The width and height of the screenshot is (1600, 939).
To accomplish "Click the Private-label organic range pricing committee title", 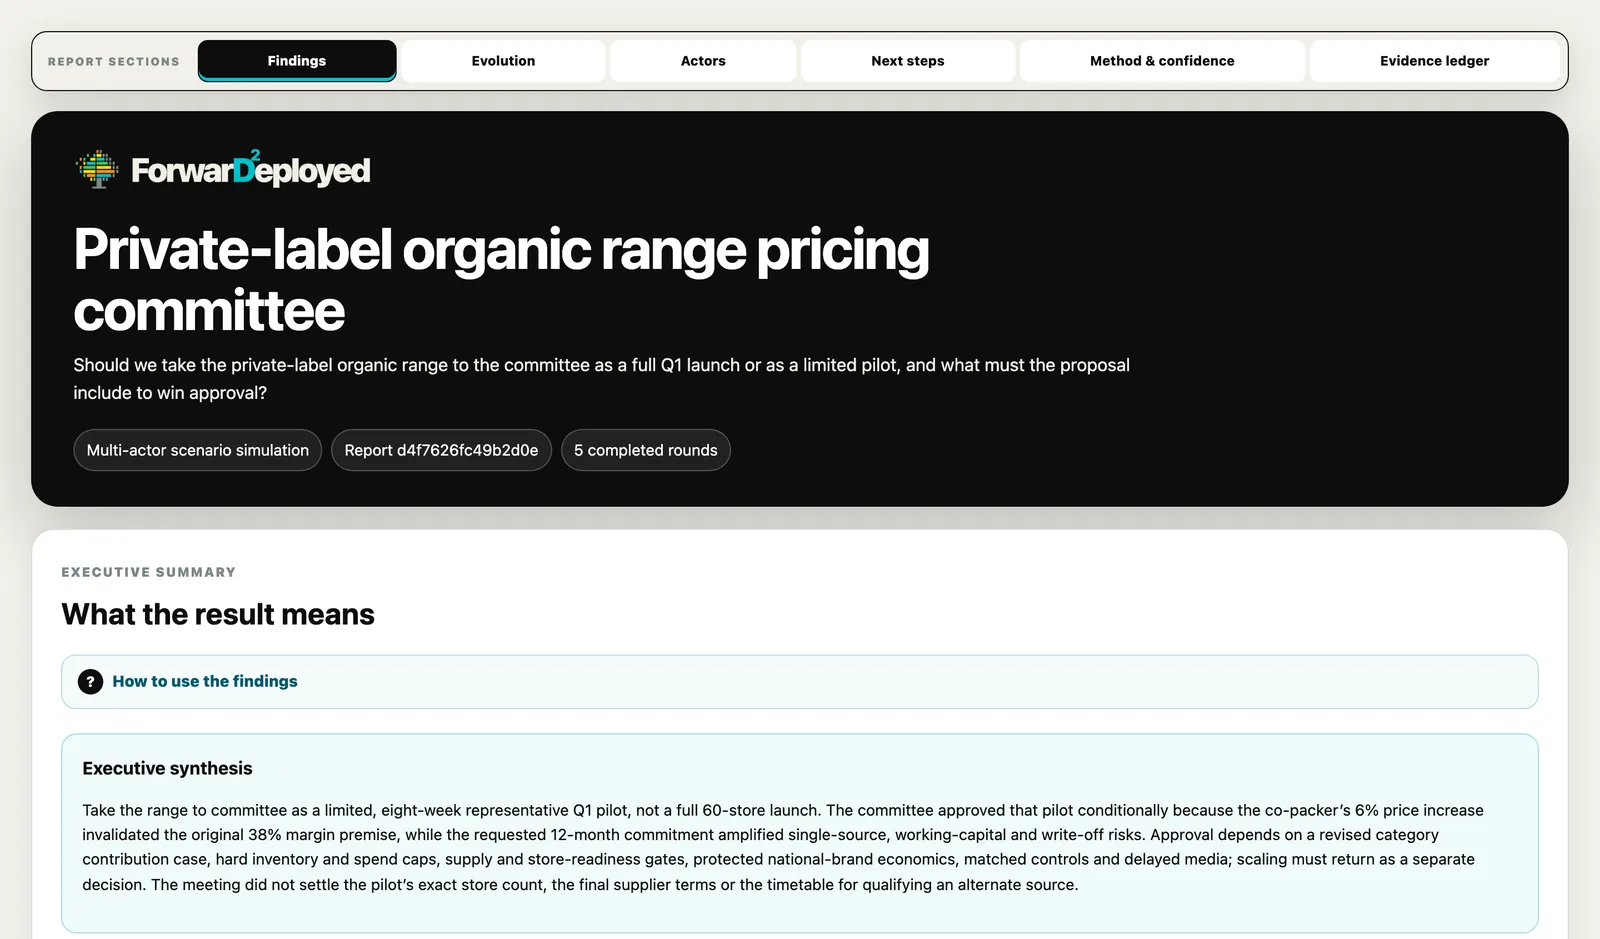I will [x=501, y=279].
